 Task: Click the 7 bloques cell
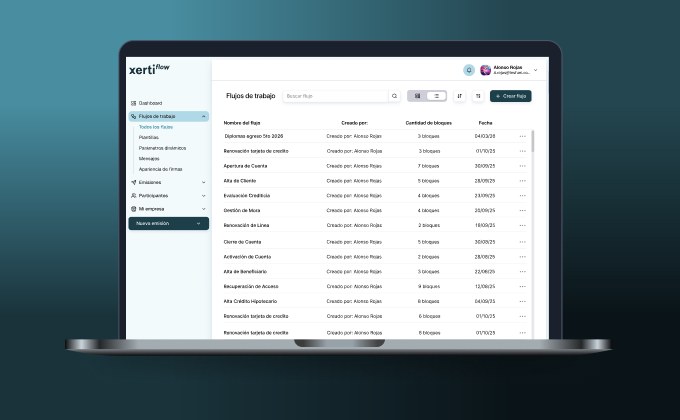[x=428, y=166]
